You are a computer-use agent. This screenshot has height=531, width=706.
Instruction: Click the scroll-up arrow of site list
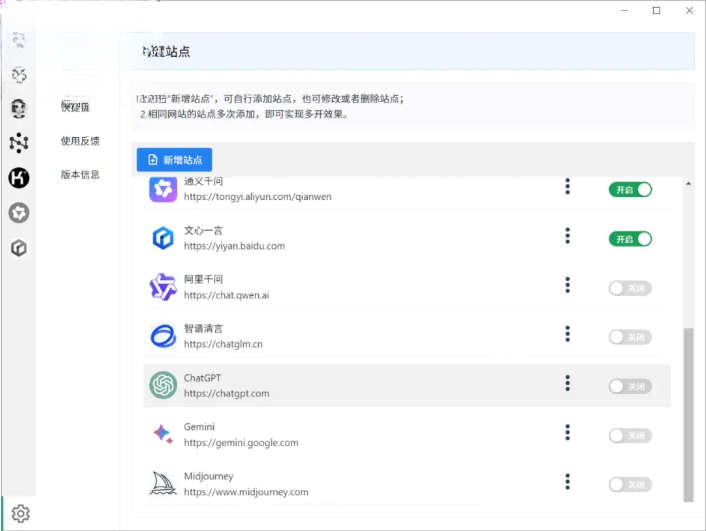click(x=688, y=183)
